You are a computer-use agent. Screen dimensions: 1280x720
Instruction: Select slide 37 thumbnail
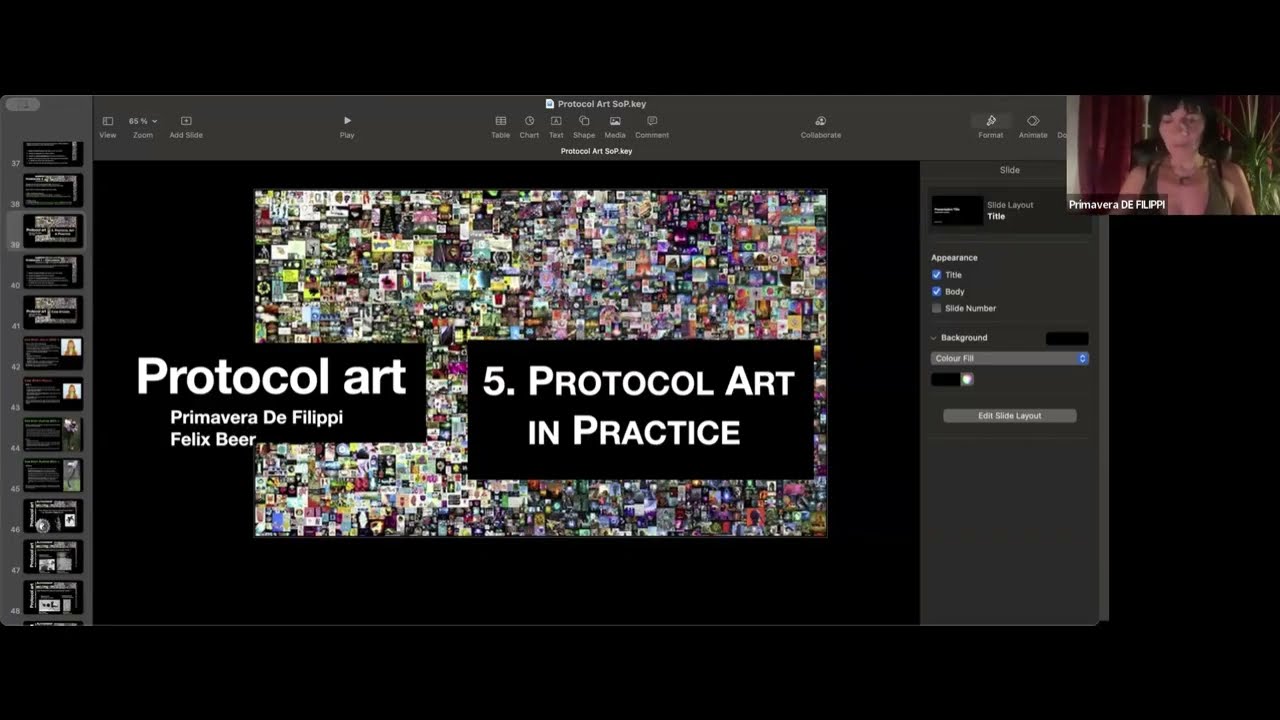(x=53, y=153)
